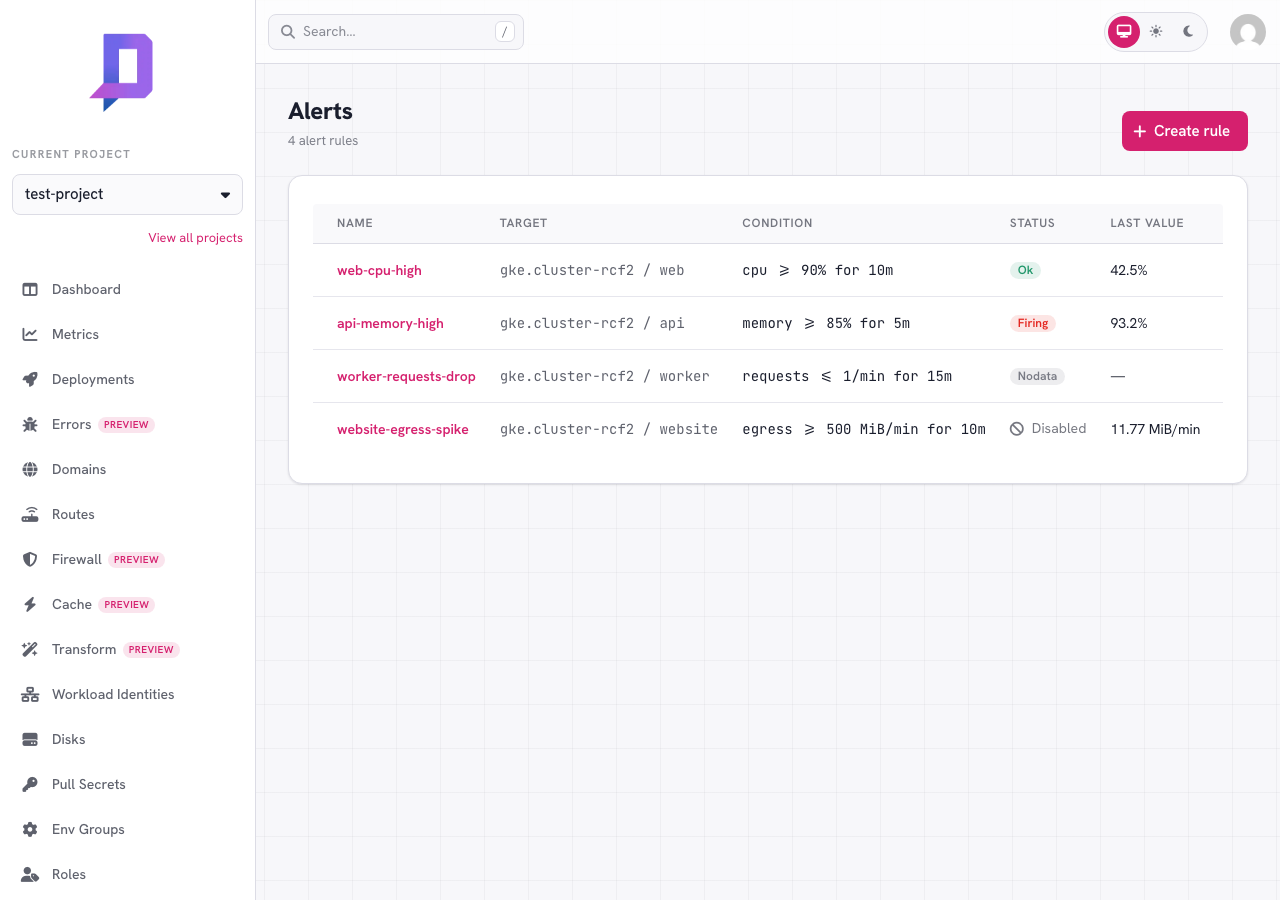Open the Firewall section
The width and height of the screenshot is (1280, 900).
(127, 559)
